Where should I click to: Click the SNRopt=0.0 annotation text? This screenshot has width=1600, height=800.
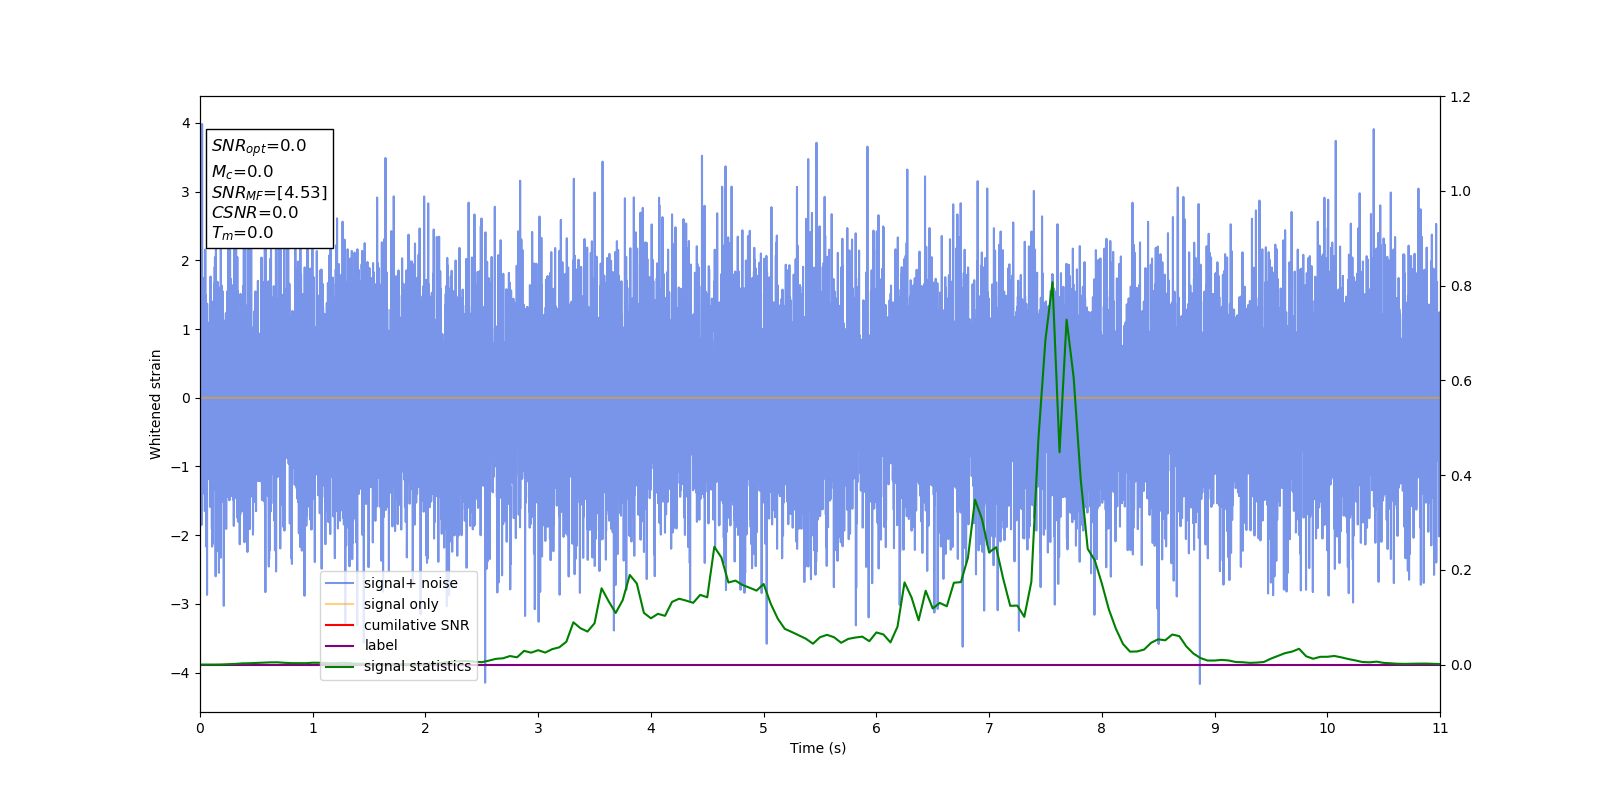(x=259, y=146)
